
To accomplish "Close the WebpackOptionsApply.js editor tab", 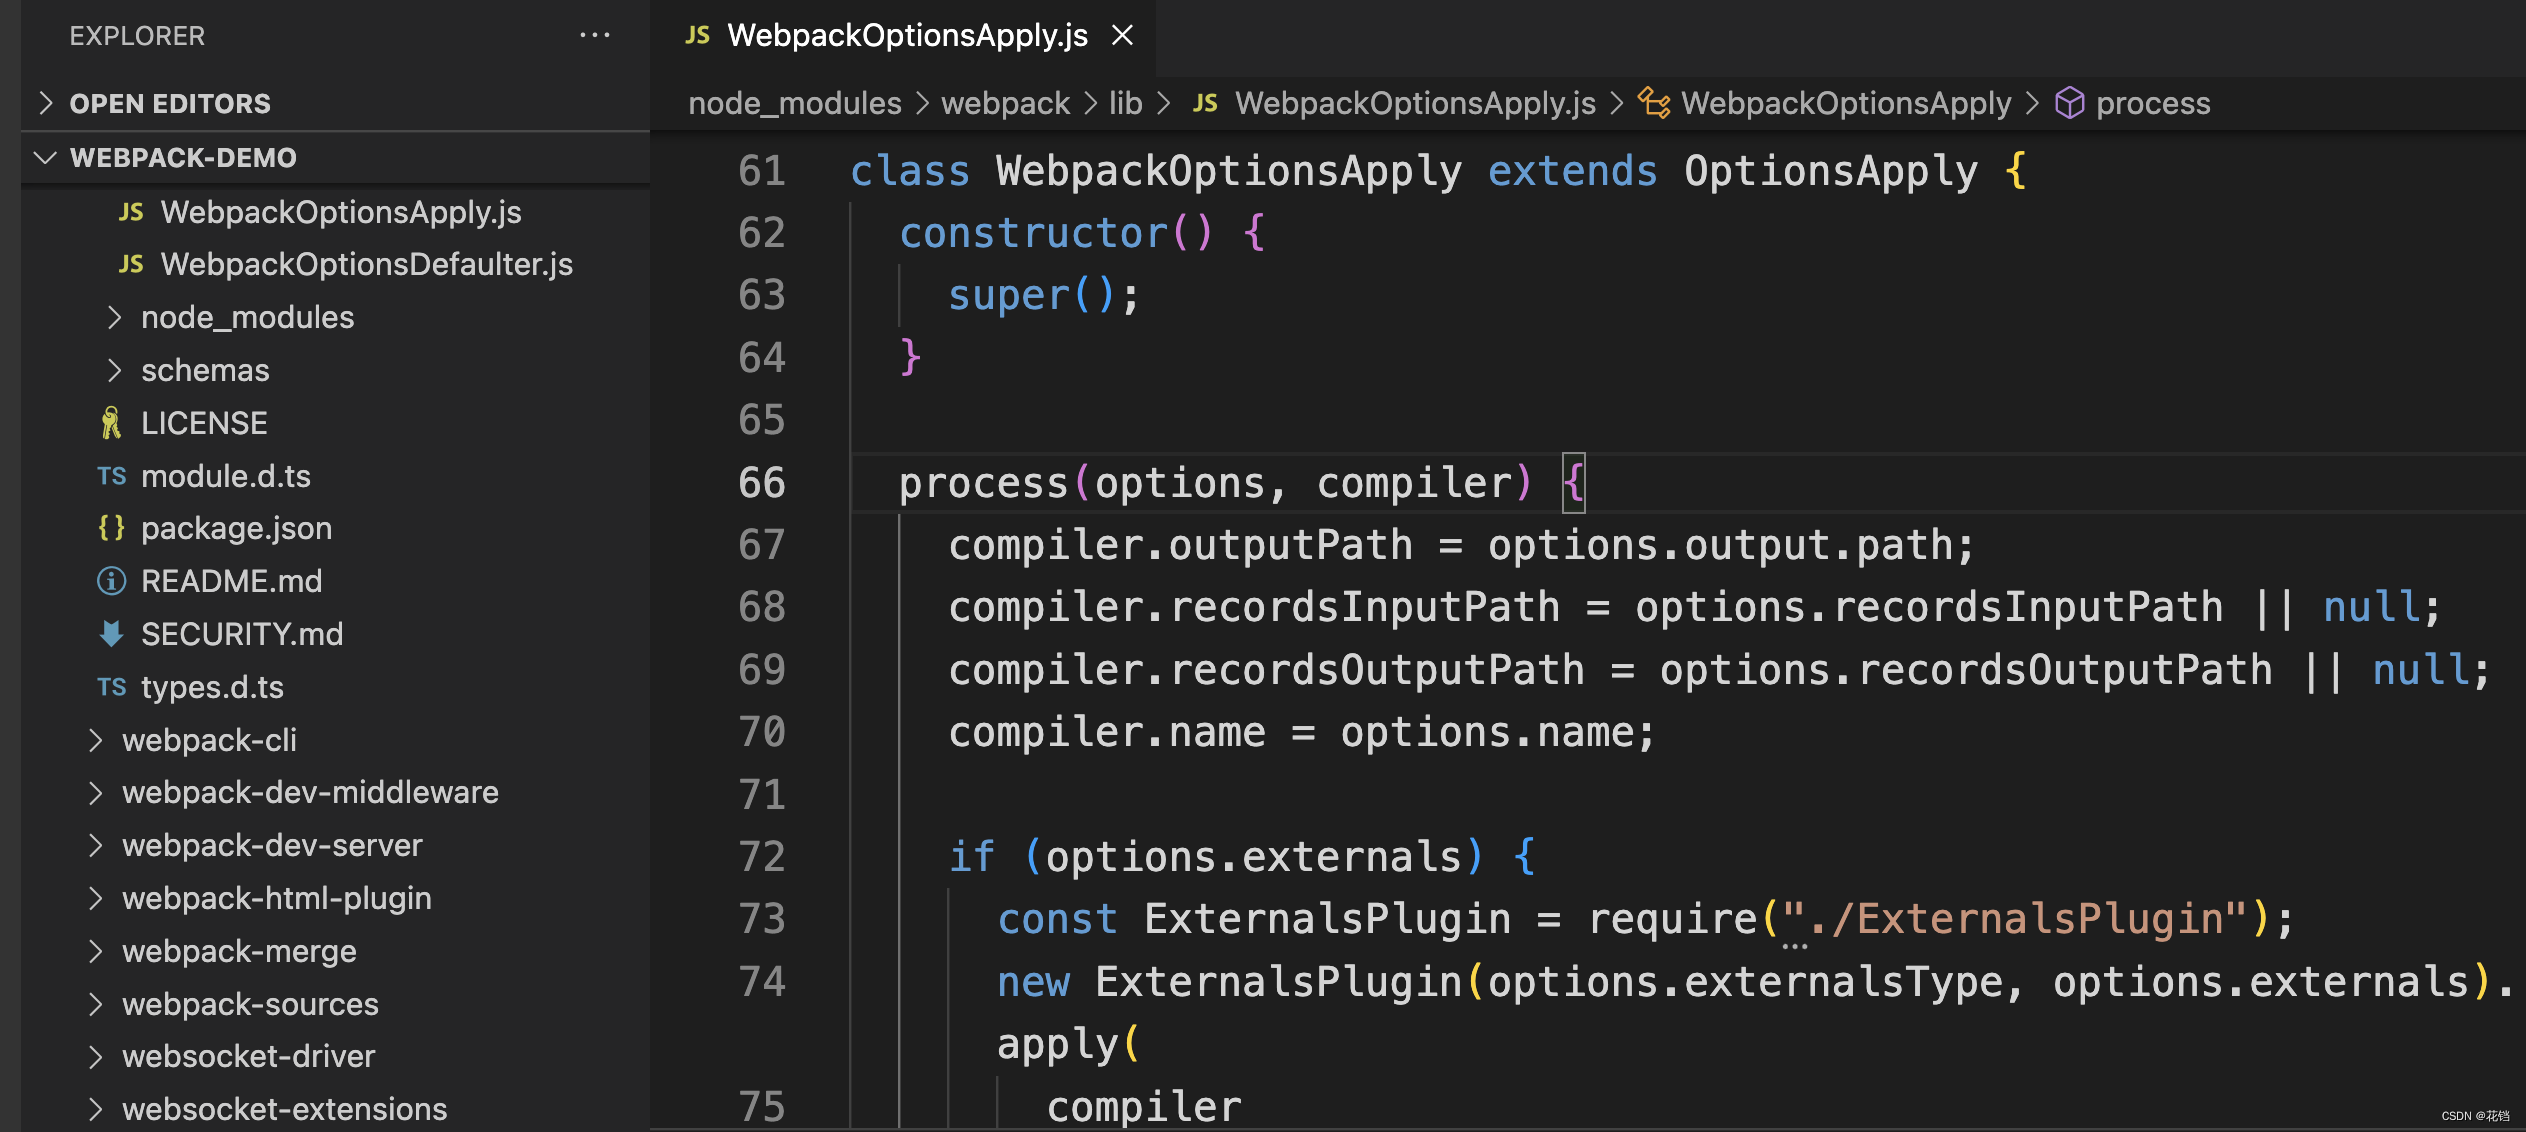I will point(1123,35).
